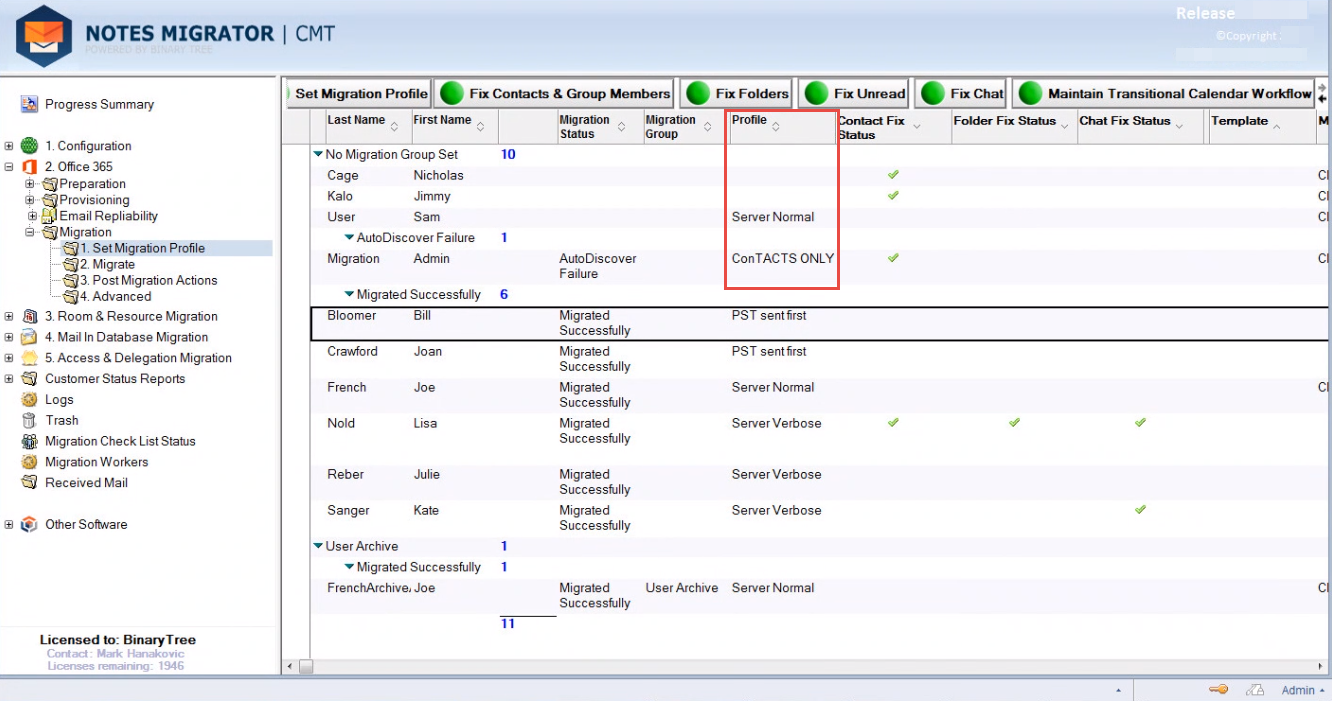Viewport: 1332px width, 701px height.
Task: Open the Admin dropdown in status bar
Action: coord(1304,690)
